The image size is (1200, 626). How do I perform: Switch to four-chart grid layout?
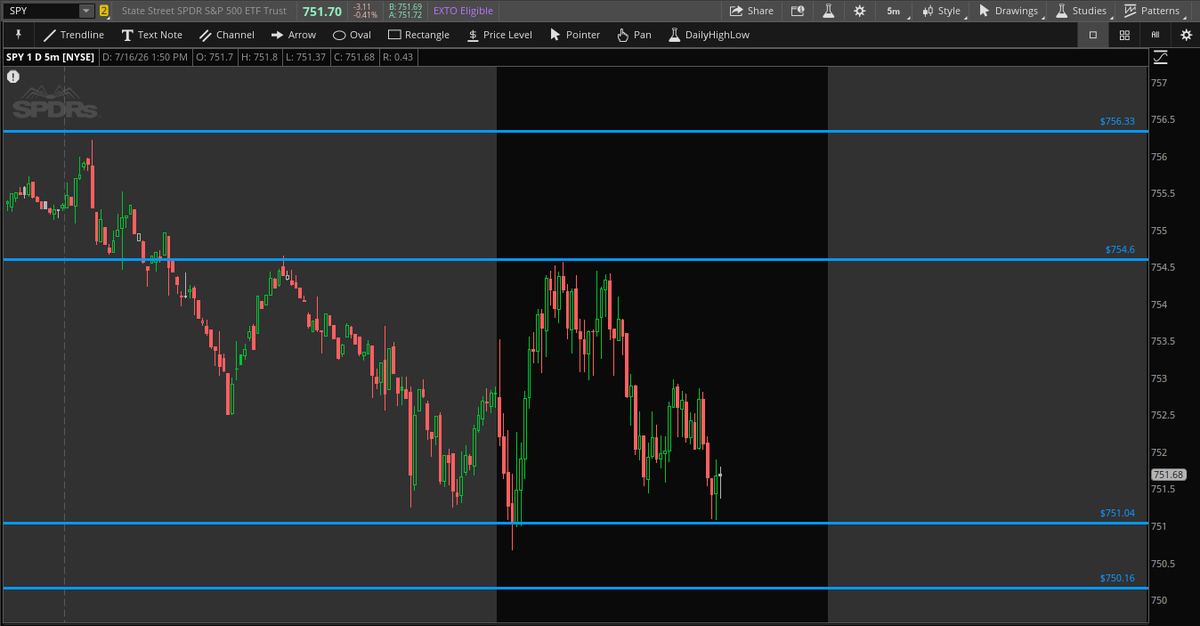pos(1125,34)
